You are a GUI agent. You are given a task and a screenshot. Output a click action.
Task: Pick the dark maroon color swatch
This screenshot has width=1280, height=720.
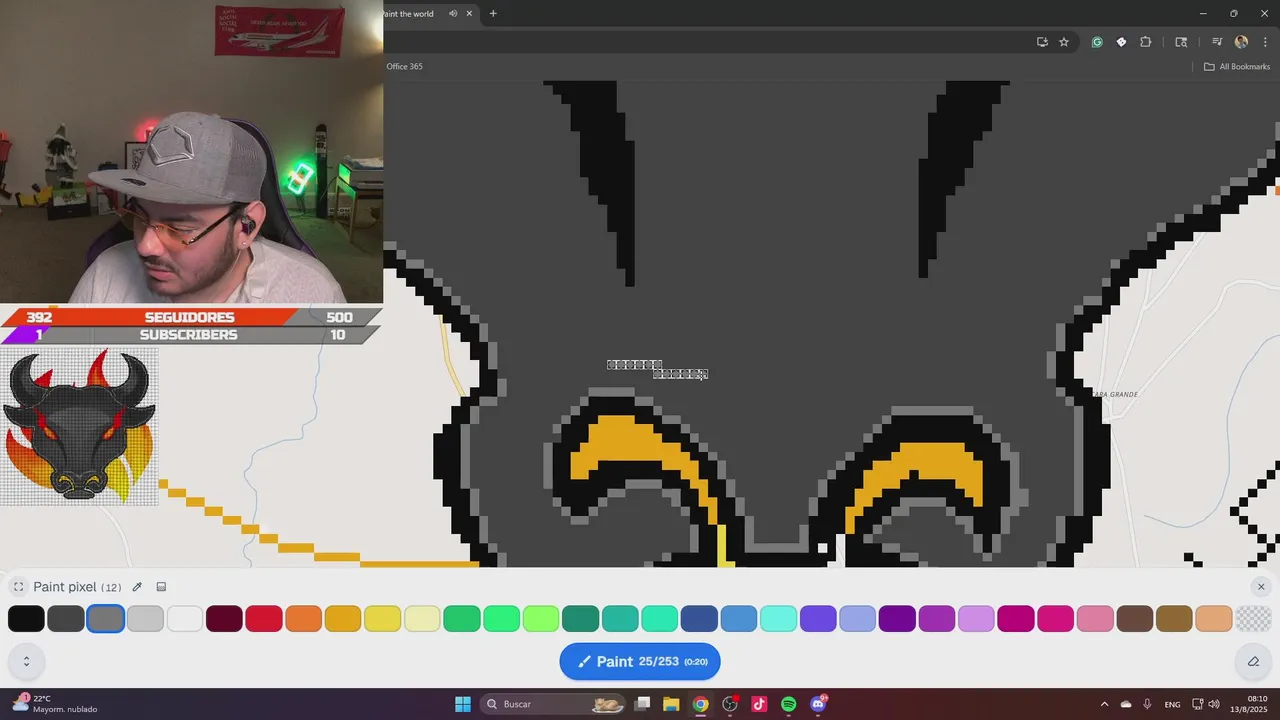224,618
